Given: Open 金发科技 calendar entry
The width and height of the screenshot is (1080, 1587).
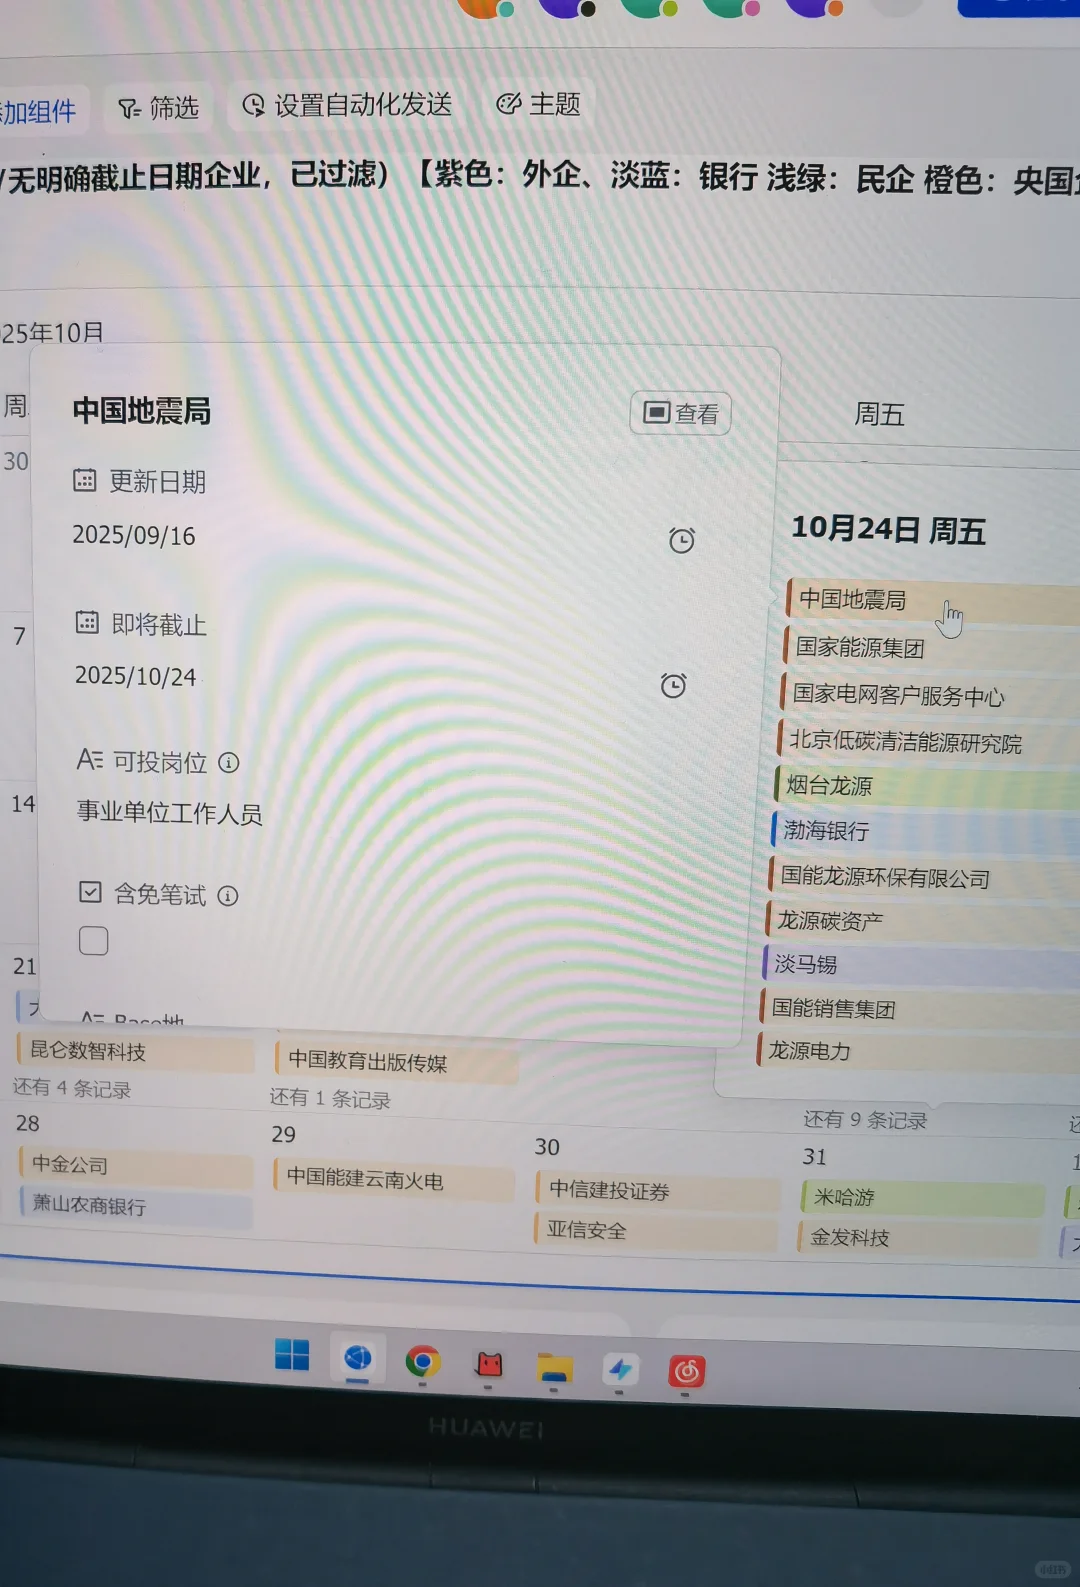Looking at the screenshot, I should pyautogui.click(x=918, y=1238).
